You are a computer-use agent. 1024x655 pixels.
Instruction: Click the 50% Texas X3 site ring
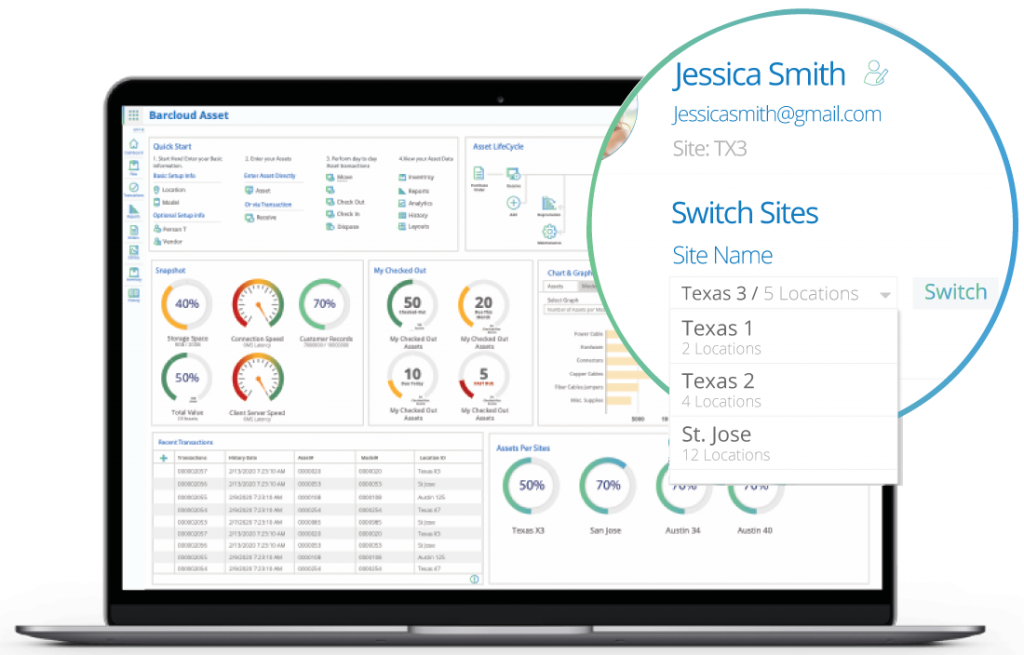531,485
